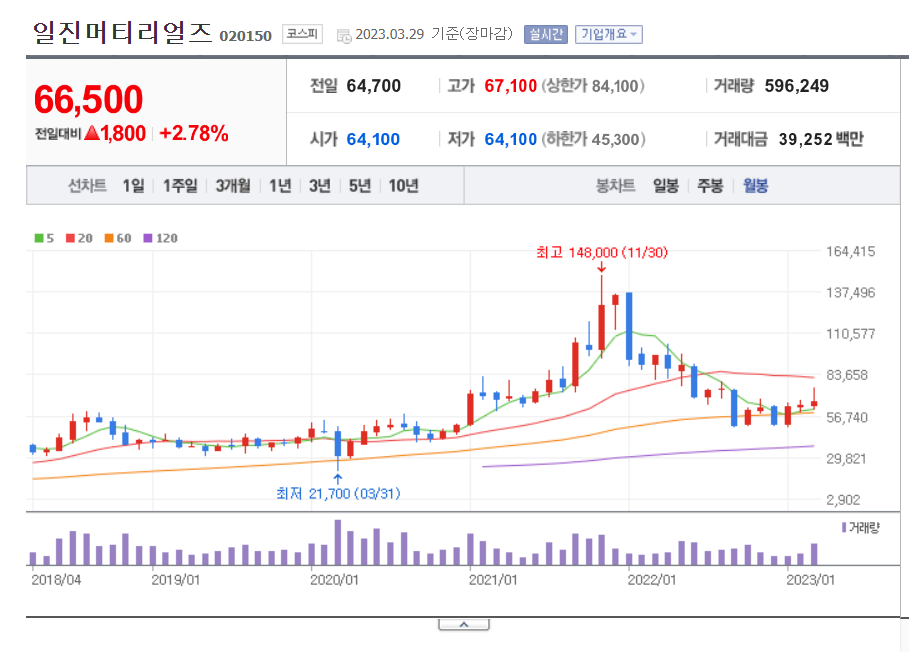The image size is (909, 652).
Task: Click the 시가 value 64,100
Action: click(373, 139)
